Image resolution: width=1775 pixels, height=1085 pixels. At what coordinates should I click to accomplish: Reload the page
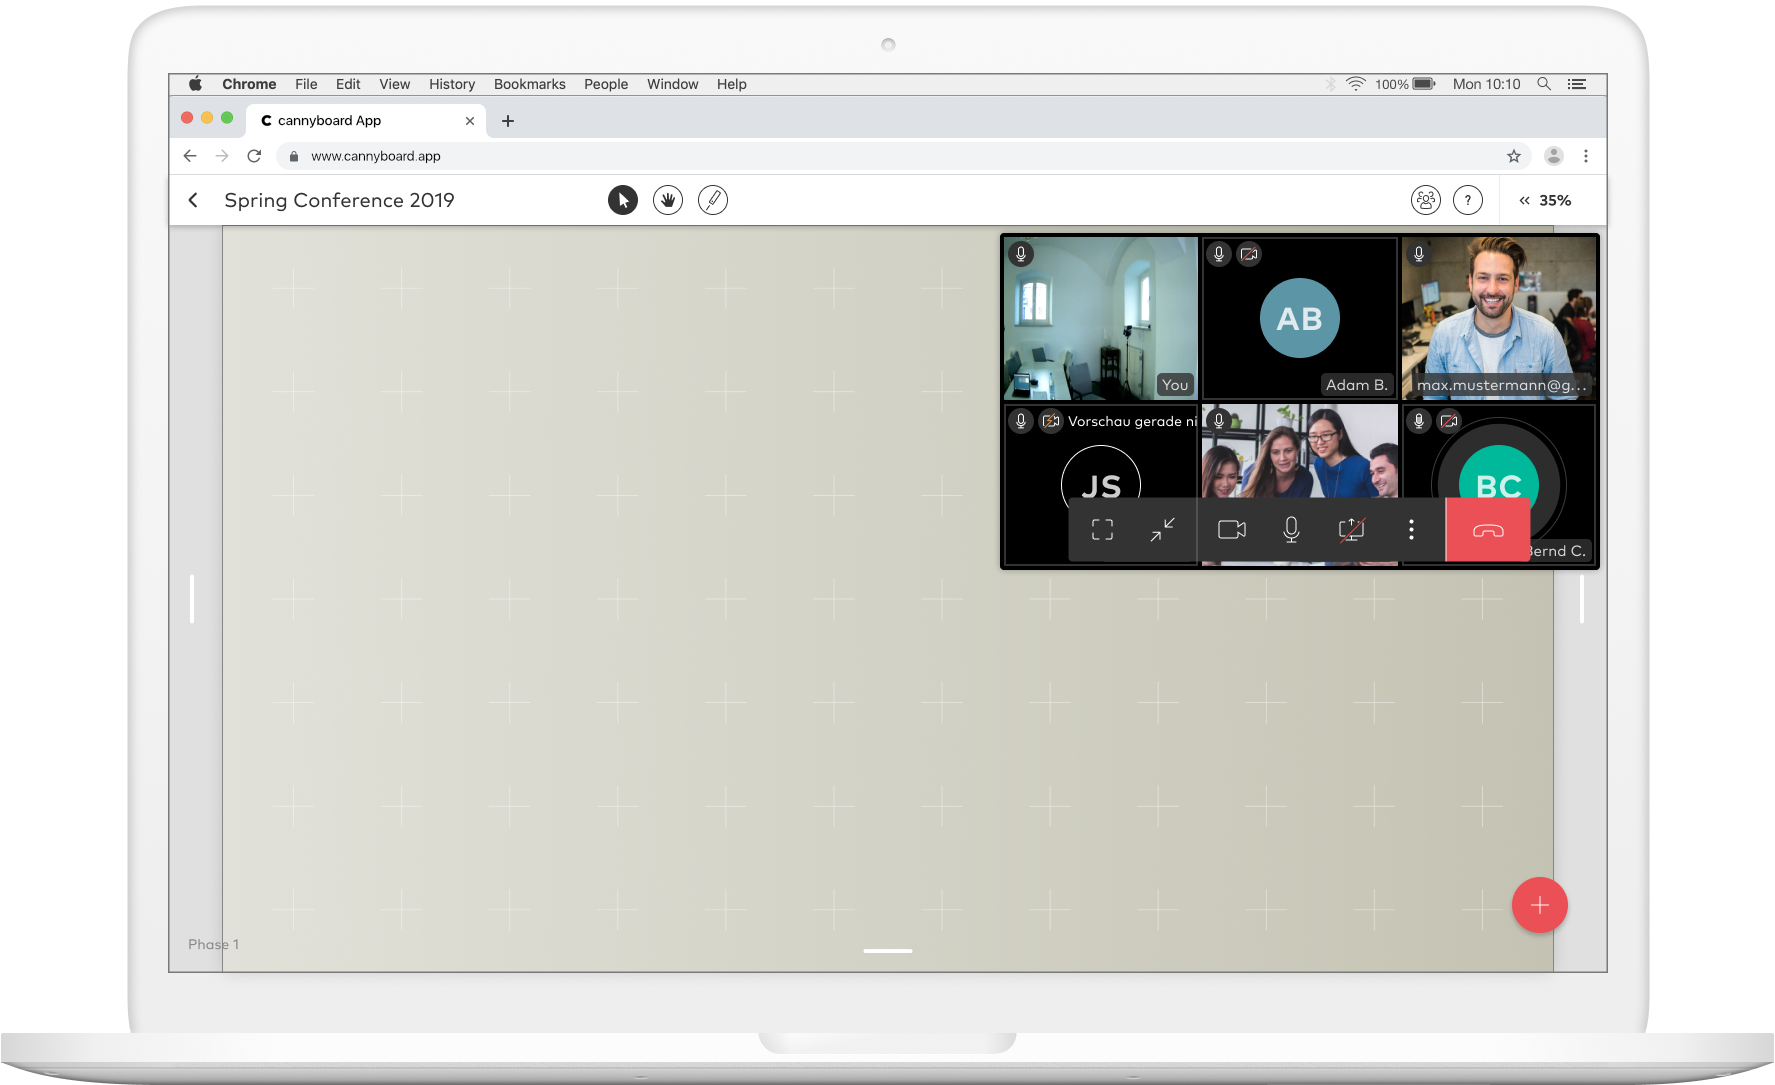[x=254, y=156]
